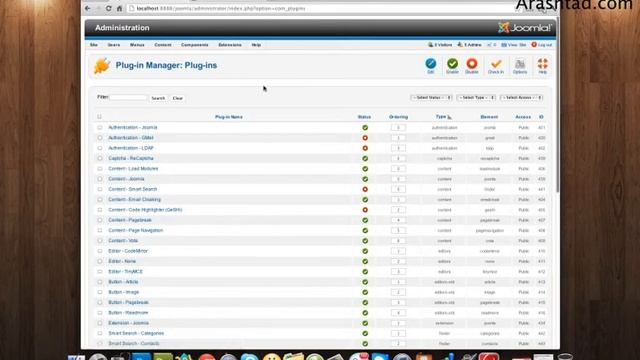Toggle status icon of Editor - TinyMCE
The height and width of the screenshot is (360, 640).
click(365, 271)
